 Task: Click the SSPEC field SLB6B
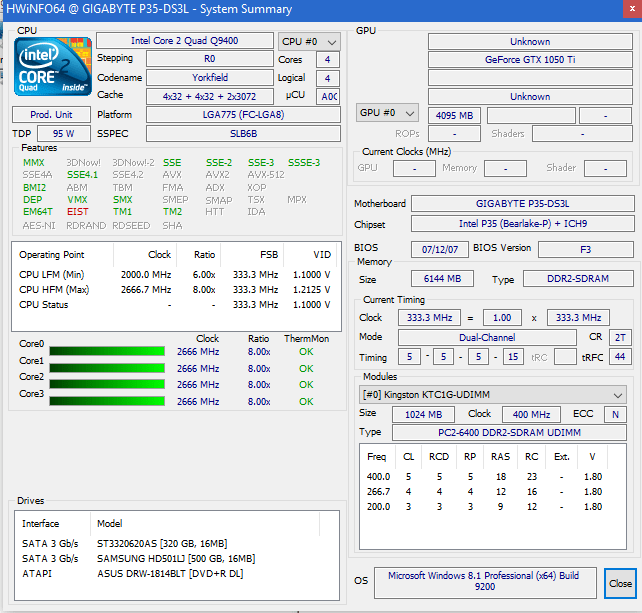click(243, 133)
